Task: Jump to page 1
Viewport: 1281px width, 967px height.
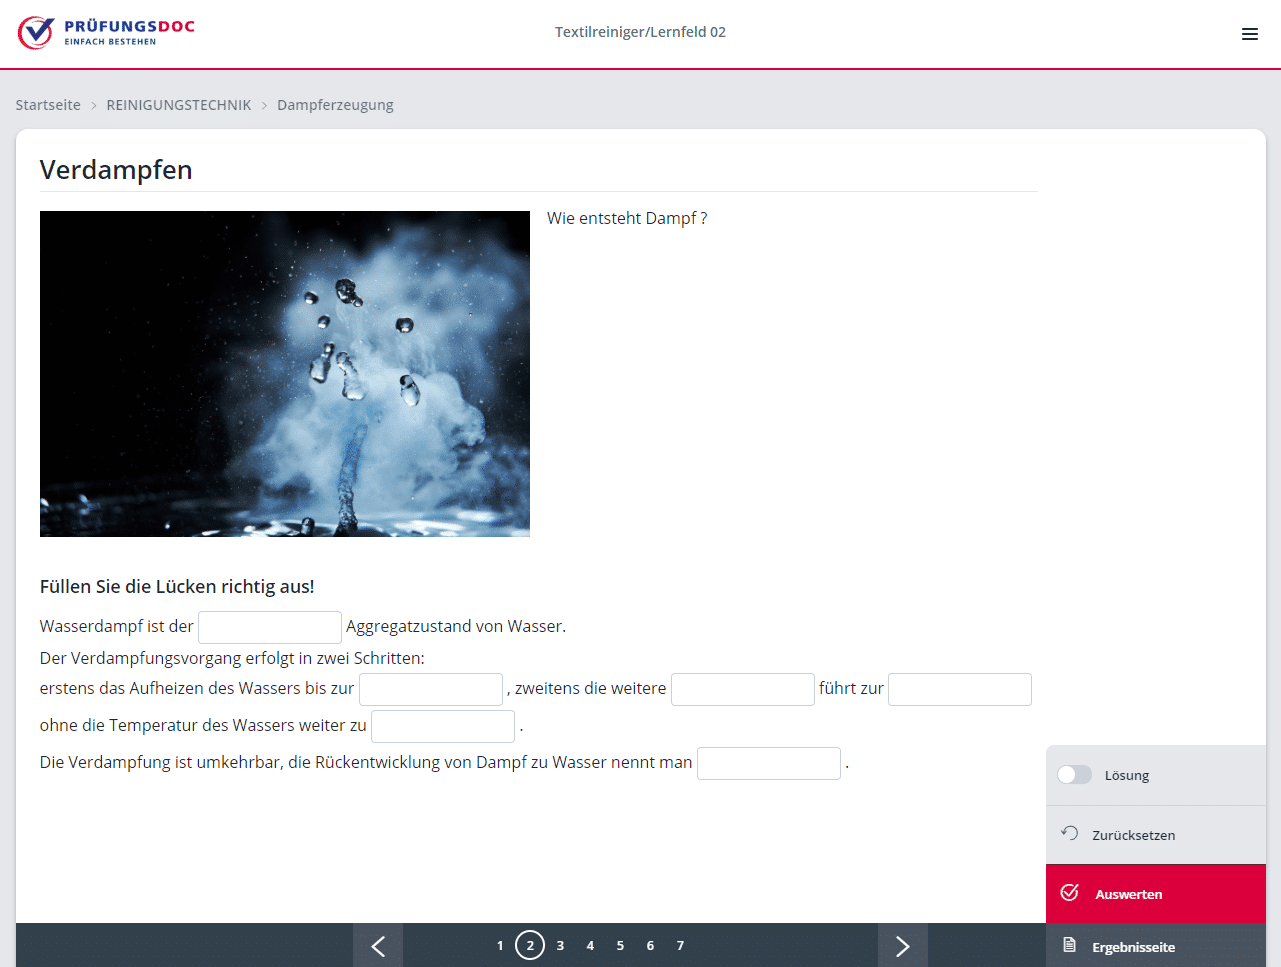Action: pyautogui.click(x=500, y=946)
